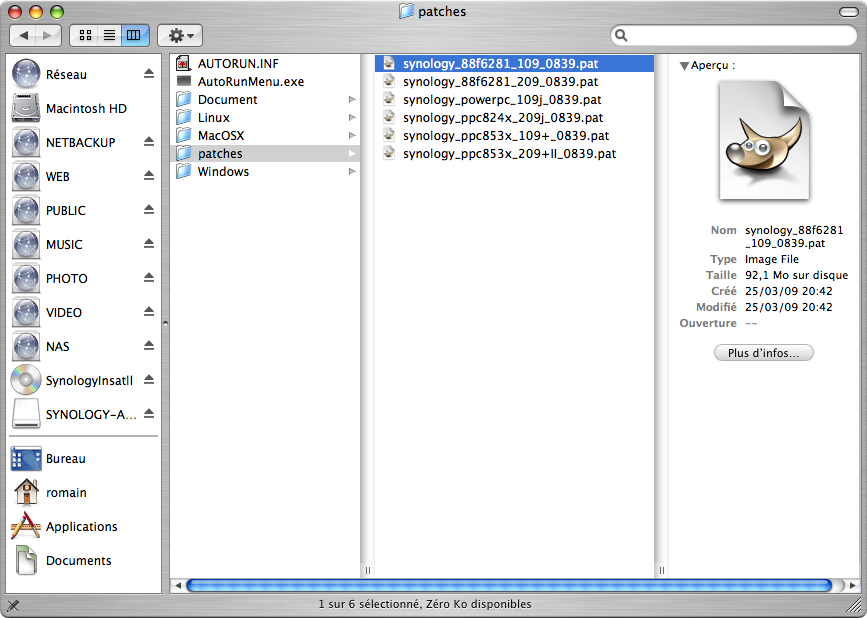This screenshot has height=618, width=867.
Task: Expand the MacOSX folder arrow
Action: [352, 135]
